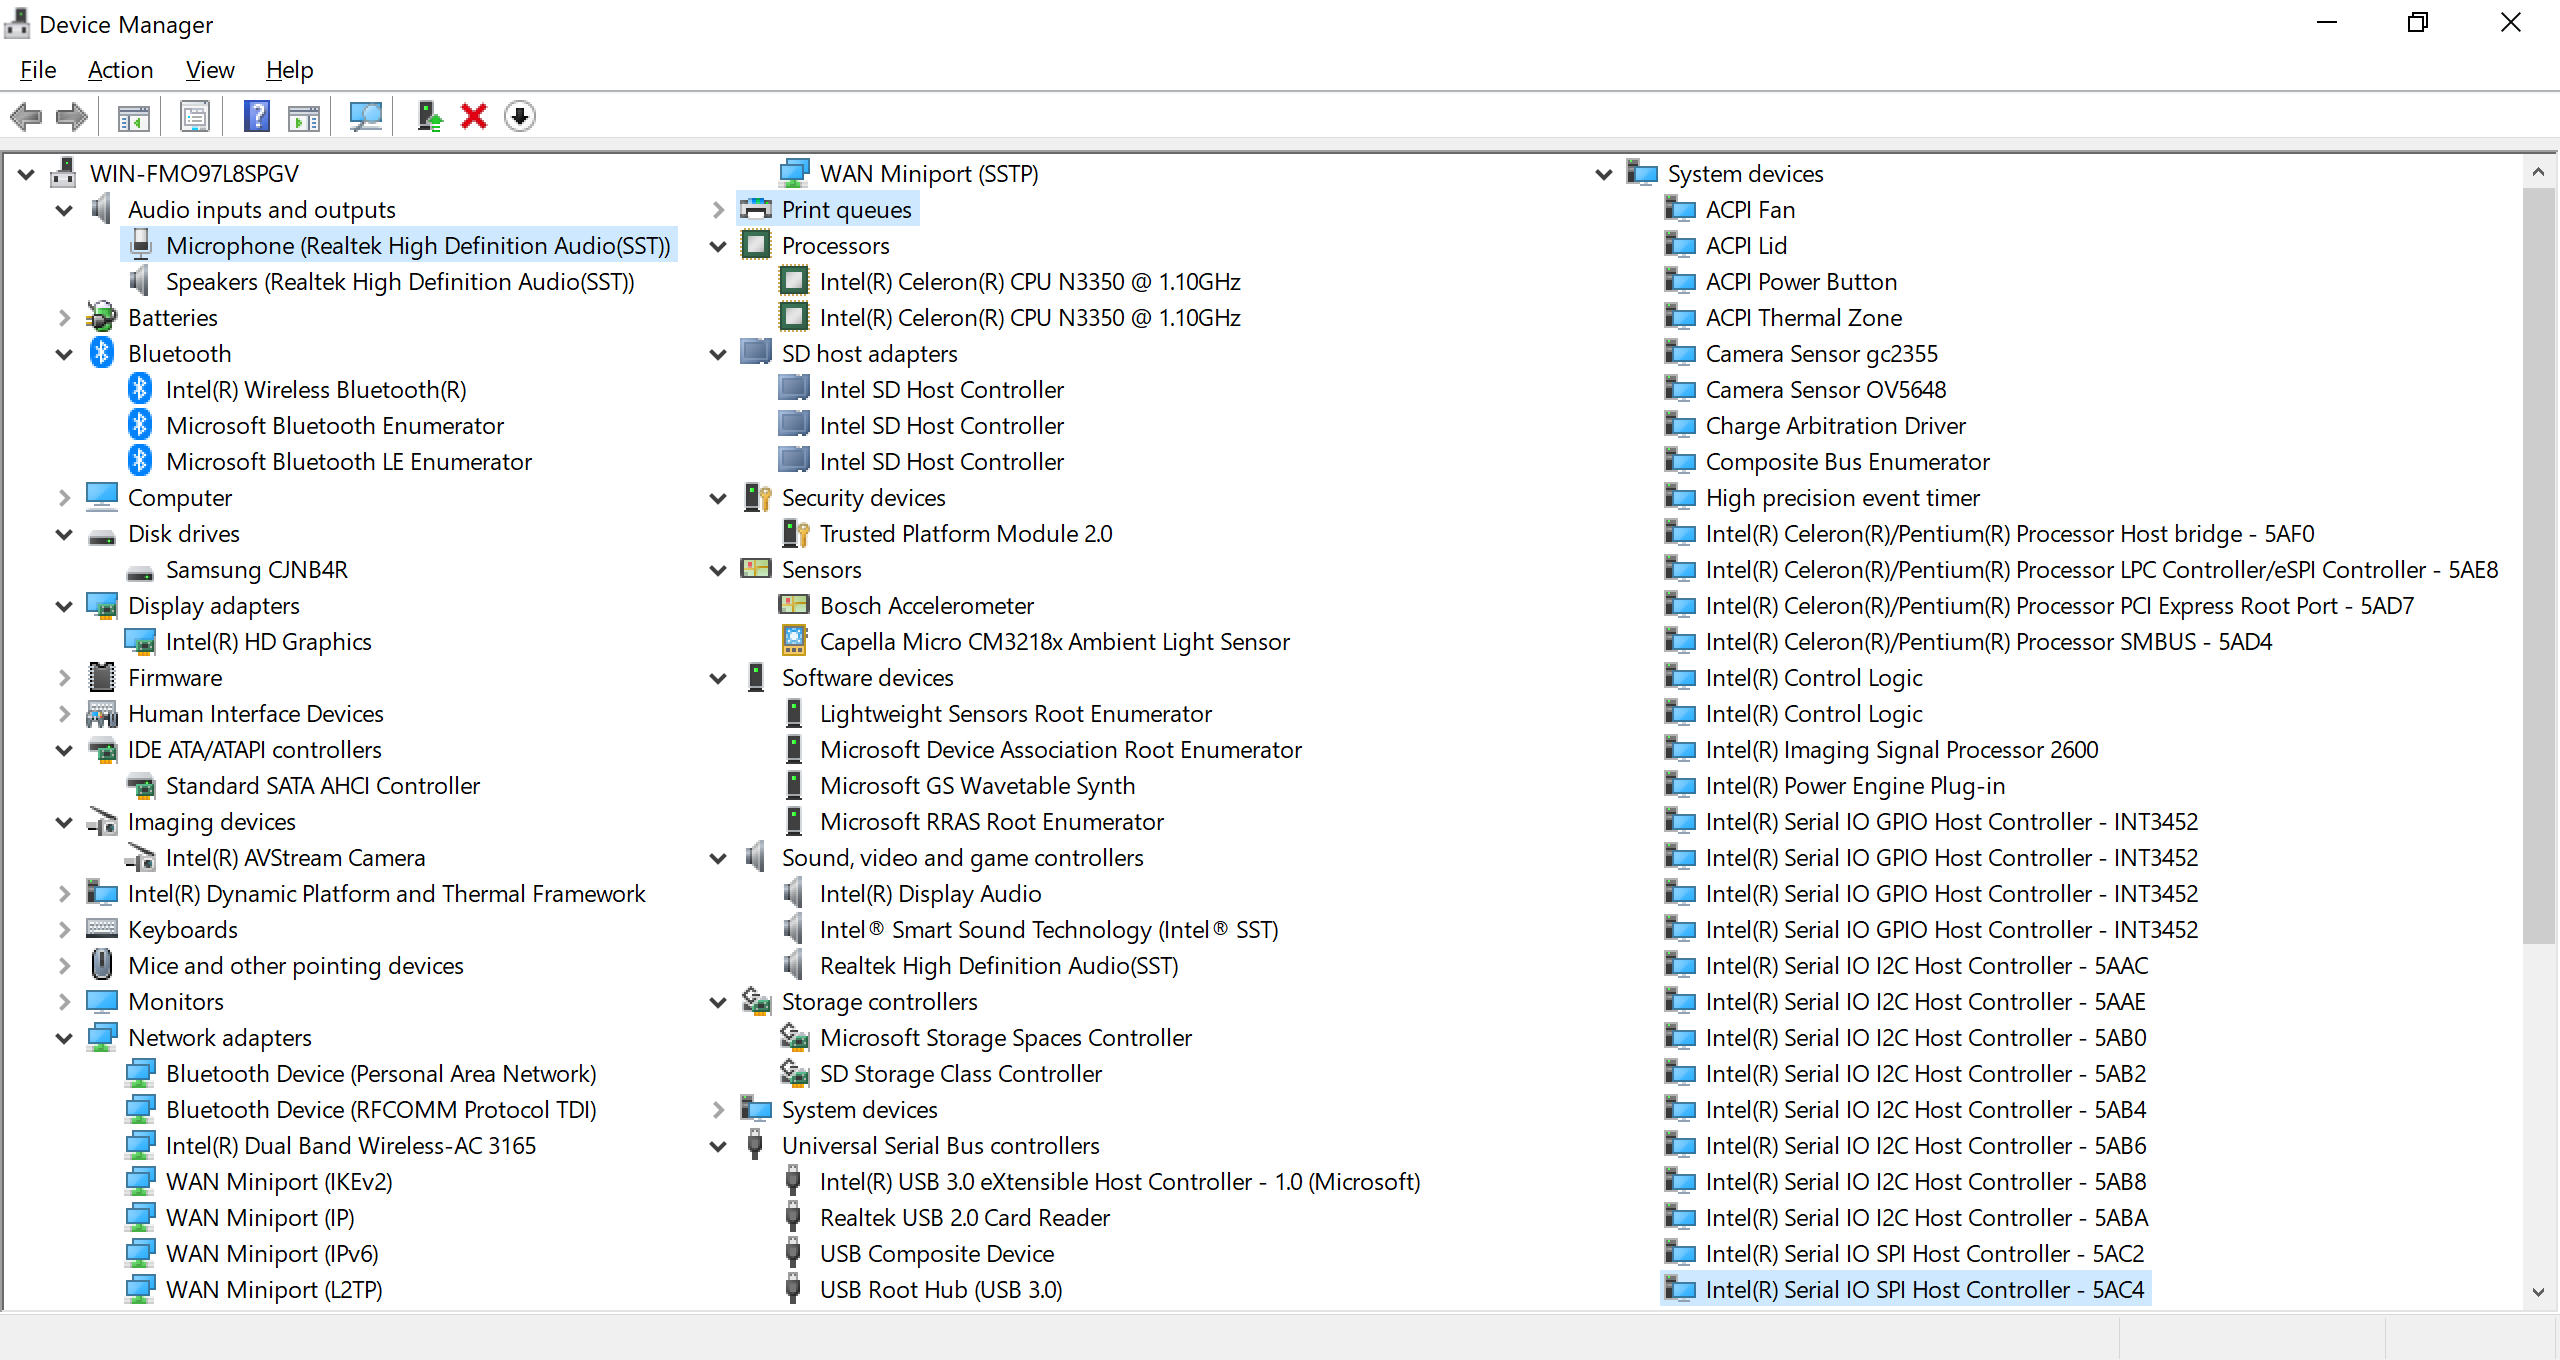Click the Sensors category icon
This screenshot has height=1360, width=2560.
click(x=756, y=569)
